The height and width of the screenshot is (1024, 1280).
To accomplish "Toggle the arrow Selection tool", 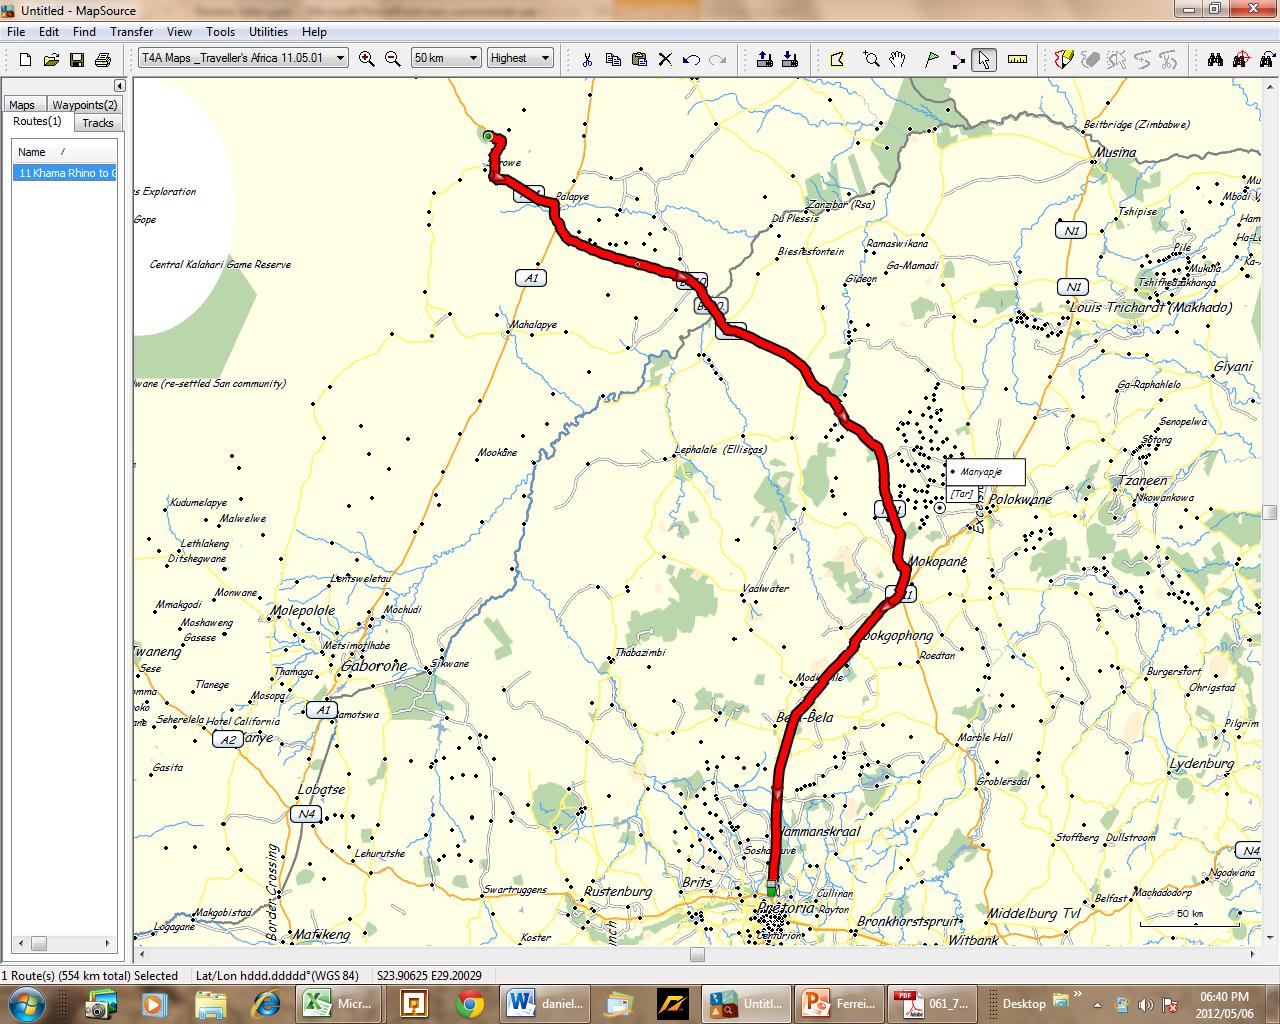I will (x=984, y=59).
